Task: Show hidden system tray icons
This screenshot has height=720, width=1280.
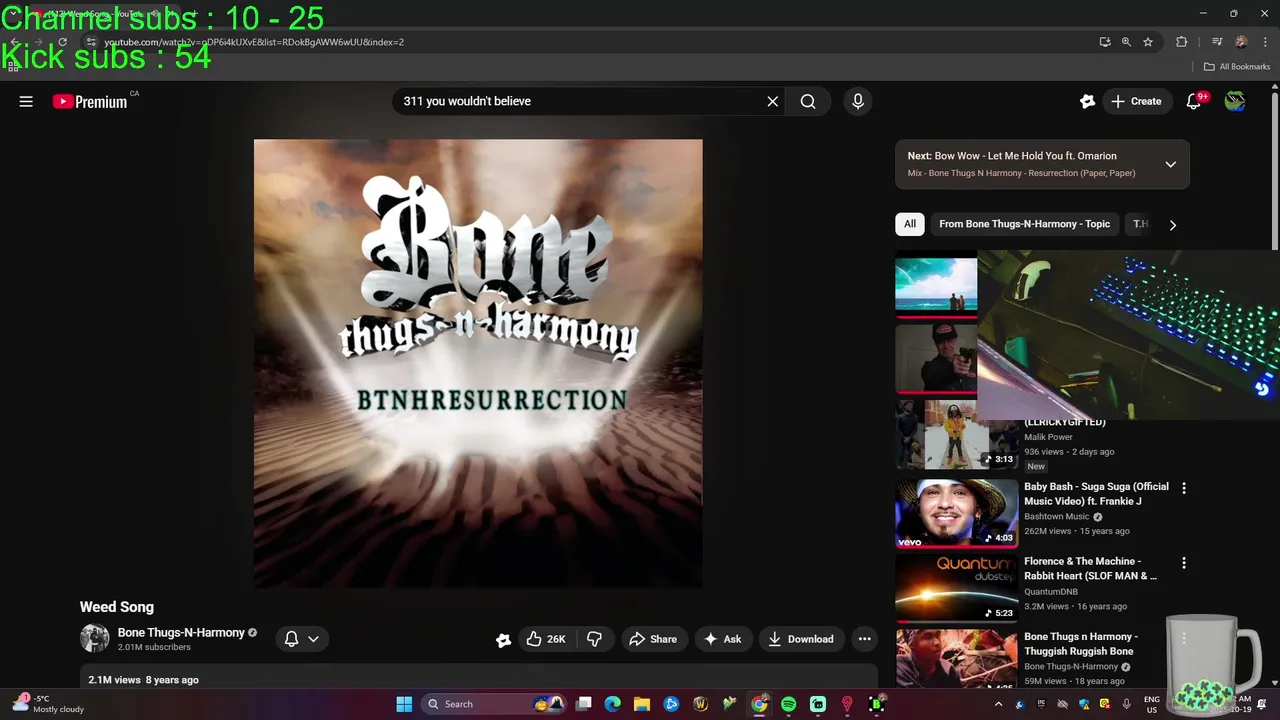Action: coord(998,704)
